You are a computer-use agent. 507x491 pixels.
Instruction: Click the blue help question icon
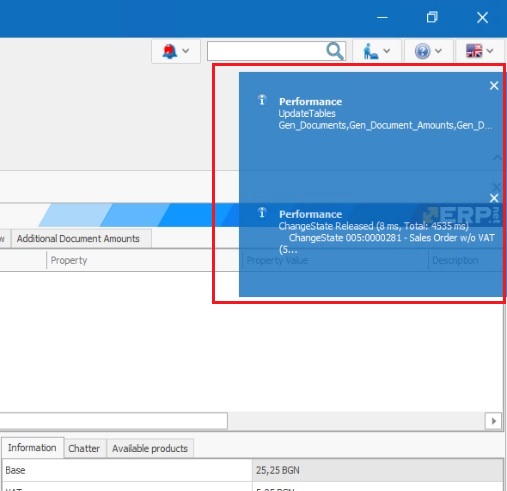[x=422, y=51]
